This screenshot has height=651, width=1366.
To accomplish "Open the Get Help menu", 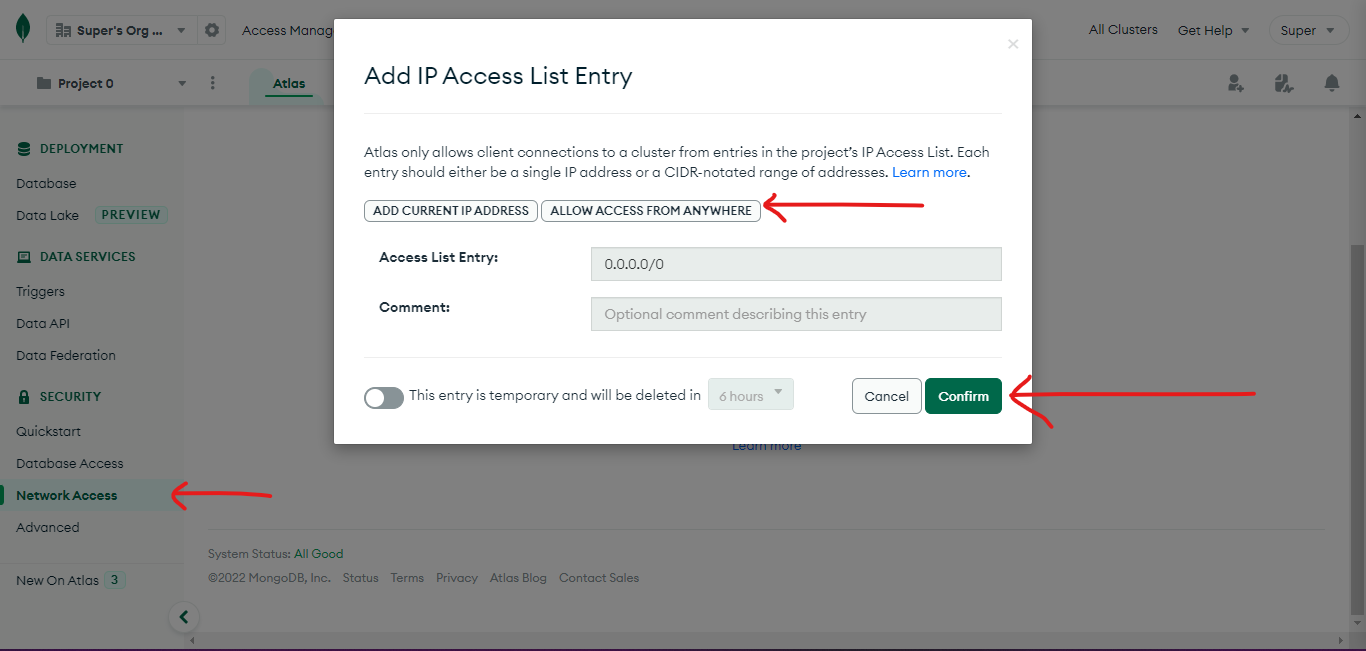I will point(1214,30).
